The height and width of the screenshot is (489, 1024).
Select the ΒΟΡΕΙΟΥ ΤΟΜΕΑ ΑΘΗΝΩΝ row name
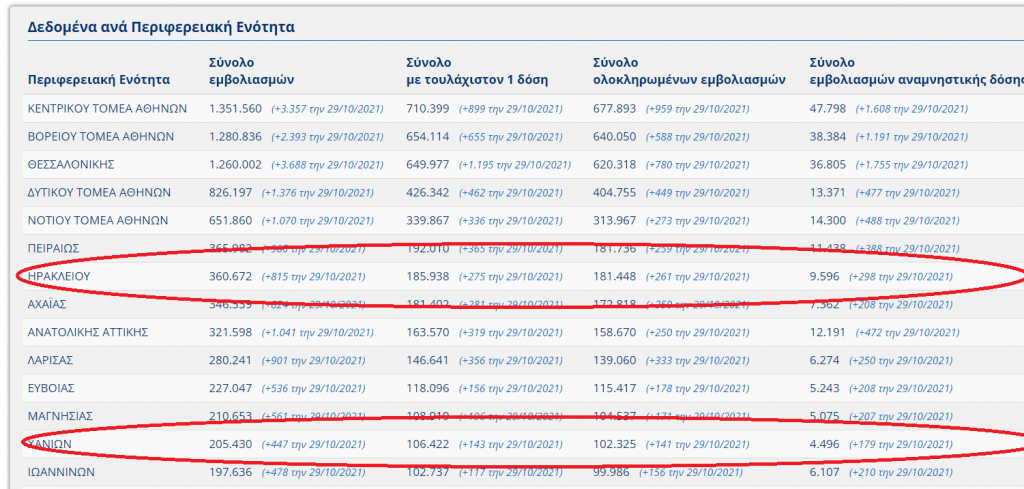point(101,137)
